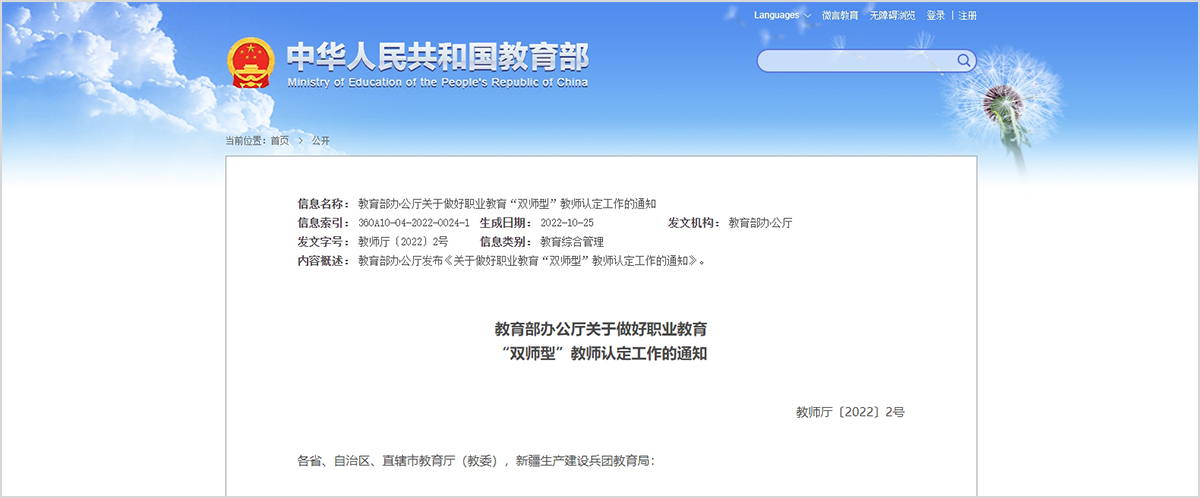Click the 教育综合管理 category value
Image resolution: width=1200 pixels, height=498 pixels.
(572, 242)
